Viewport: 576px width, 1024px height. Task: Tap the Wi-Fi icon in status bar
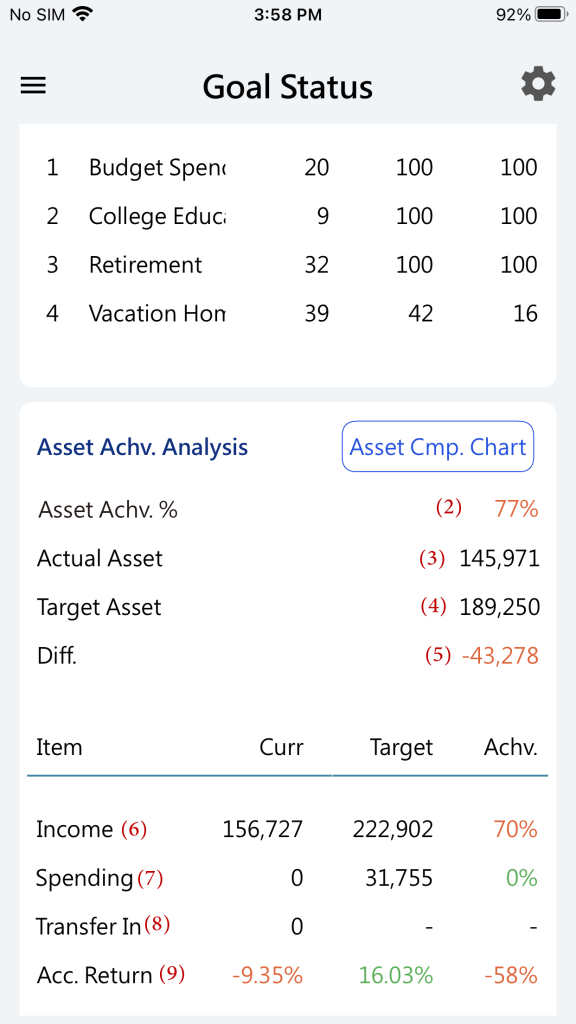(81, 14)
